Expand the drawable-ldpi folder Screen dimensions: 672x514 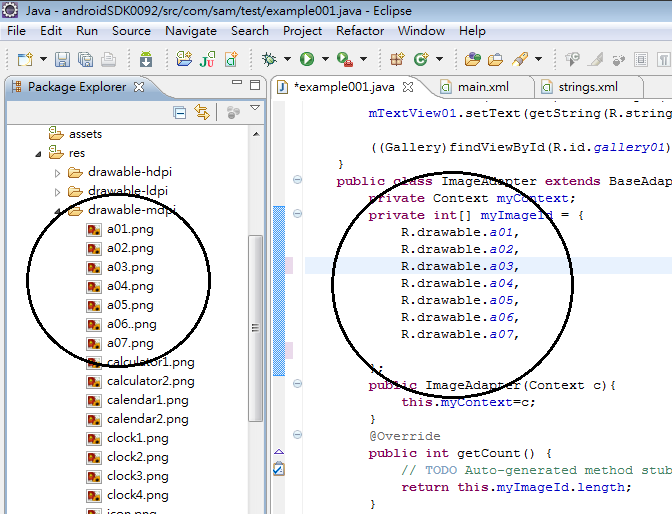coord(58,191)
